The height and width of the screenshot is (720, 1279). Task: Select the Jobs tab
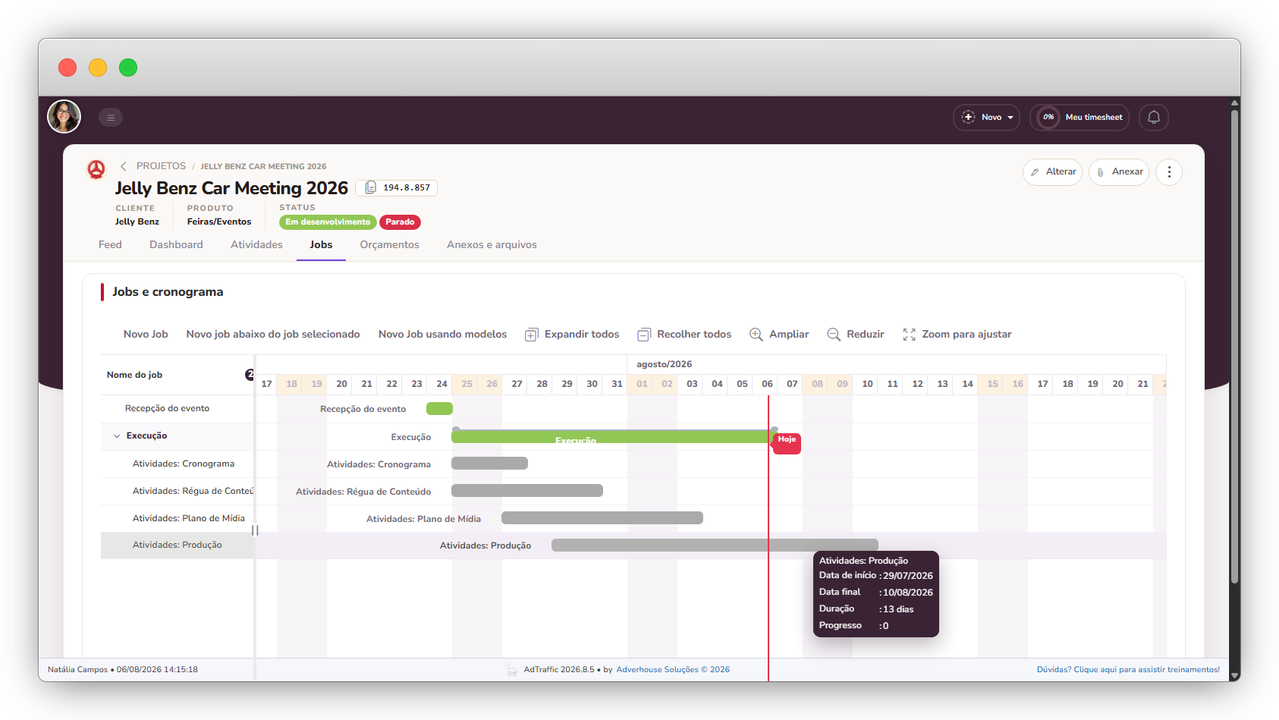[x=321, y=245]
